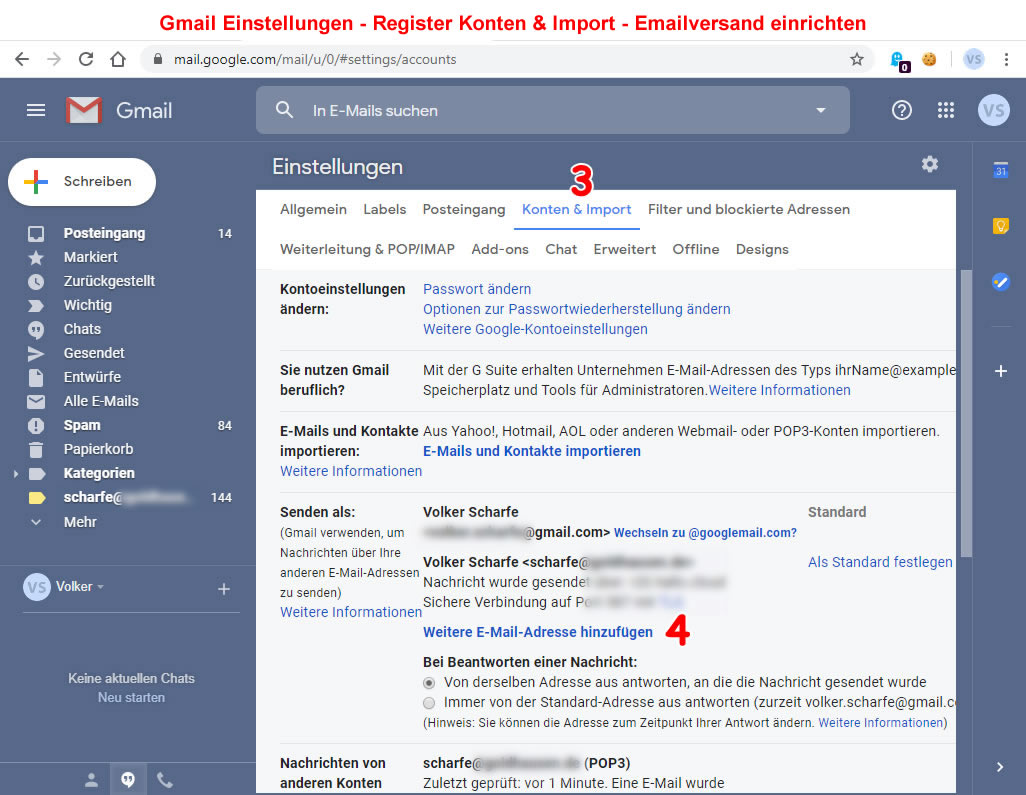Viewport: 1026px width, 795px height.
Task: Go back with the browser back arrow
Action: tap(22, 60)
